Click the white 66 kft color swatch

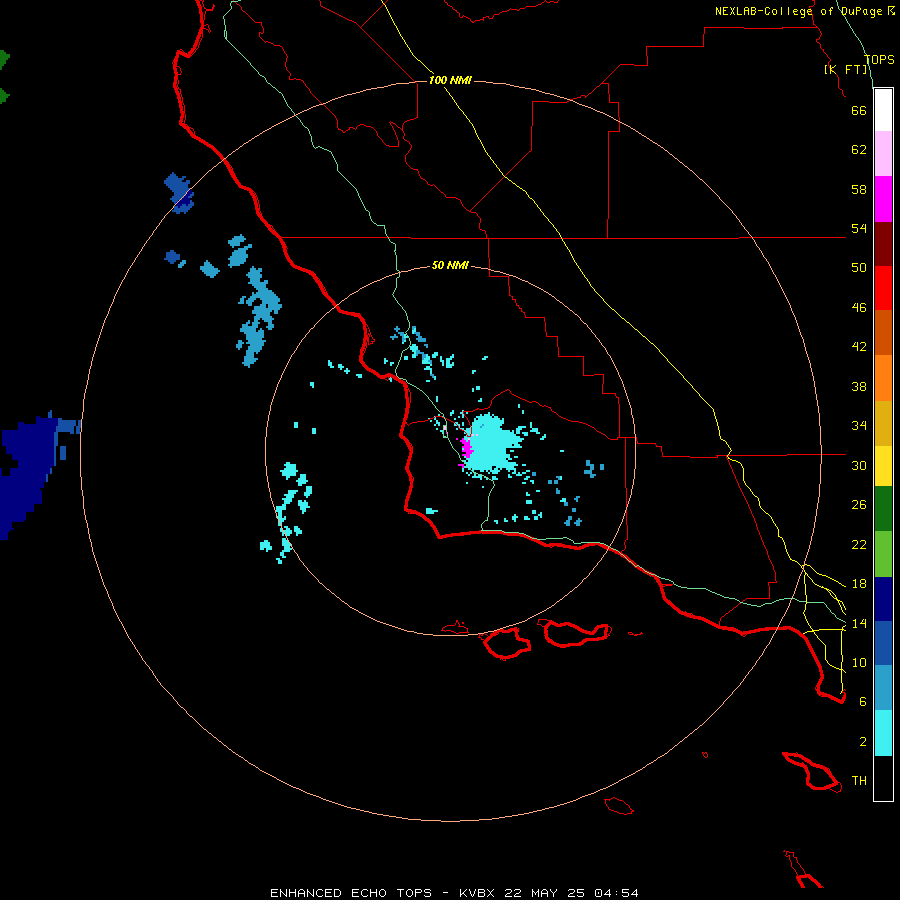(883, 110)
